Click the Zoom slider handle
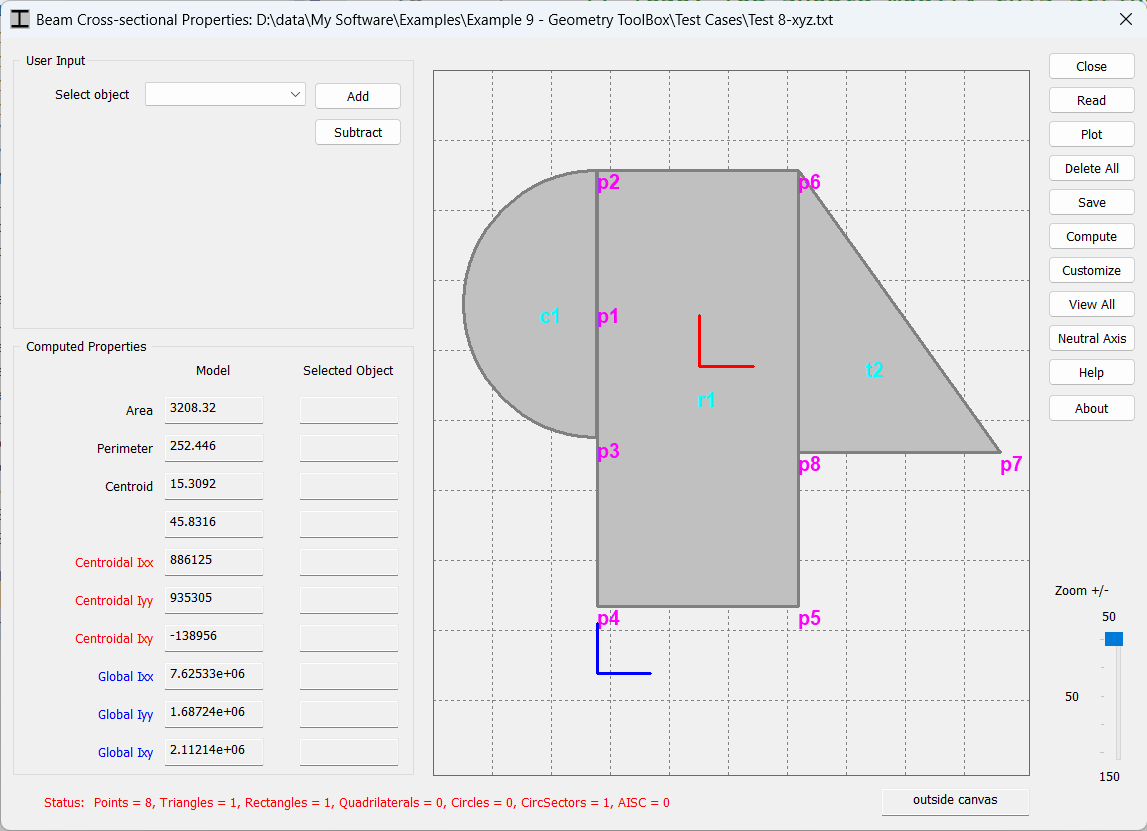The image size is (1147, 831). click(1114, 639)
